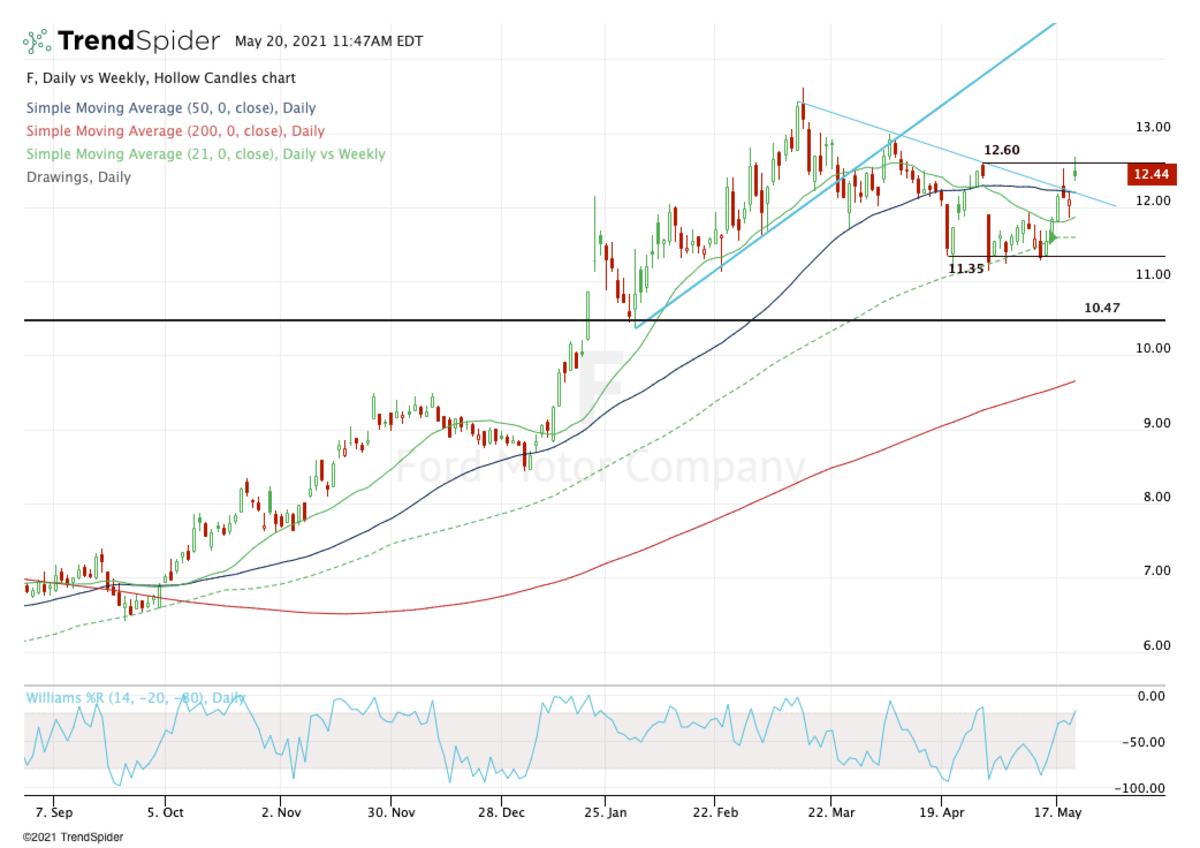Click the Drawings, Daily legend entry

coord(78,177)
